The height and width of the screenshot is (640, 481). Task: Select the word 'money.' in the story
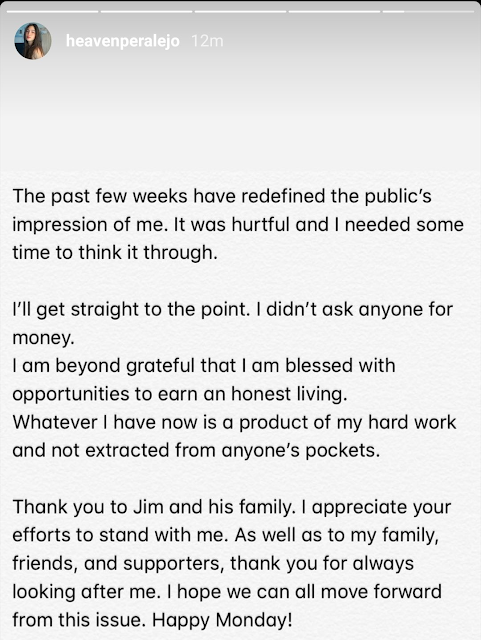pos(43,338)
